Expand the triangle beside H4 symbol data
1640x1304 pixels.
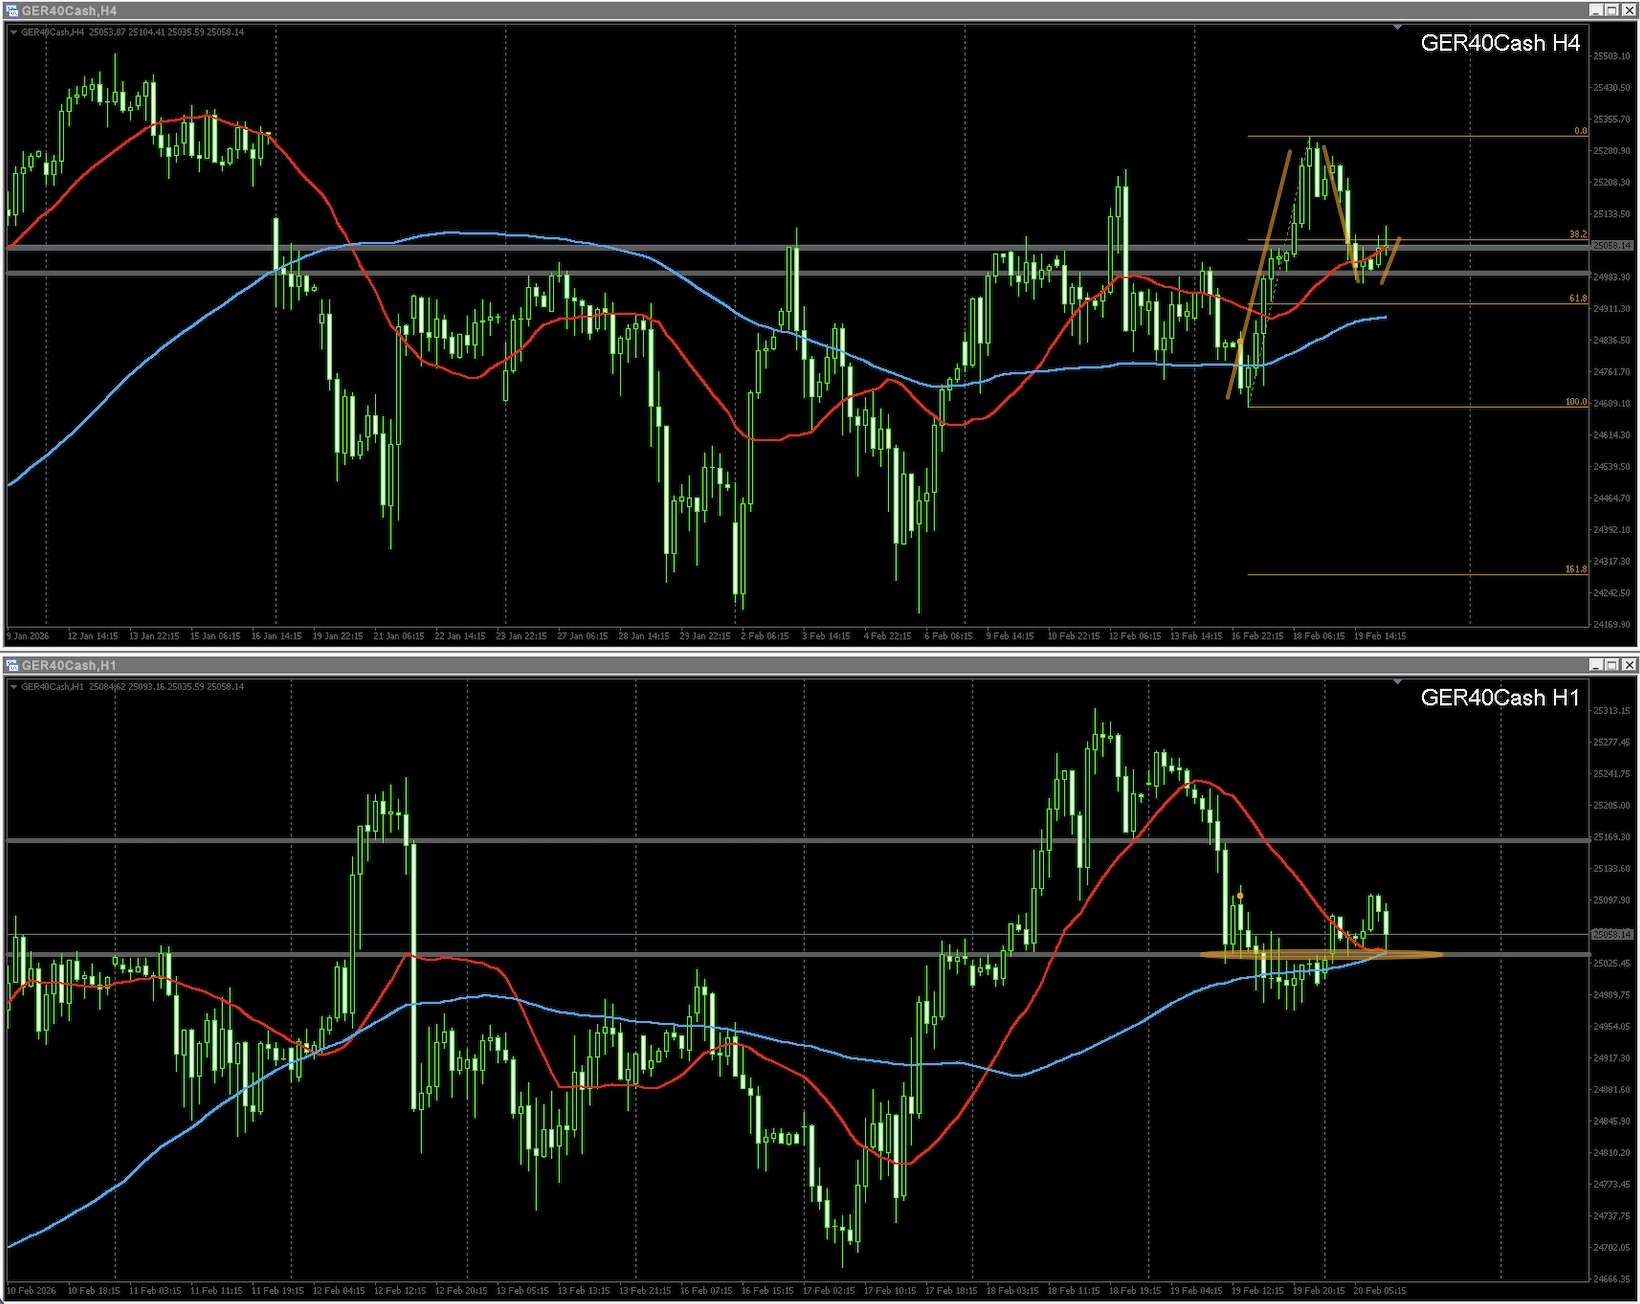click(13, 32)
